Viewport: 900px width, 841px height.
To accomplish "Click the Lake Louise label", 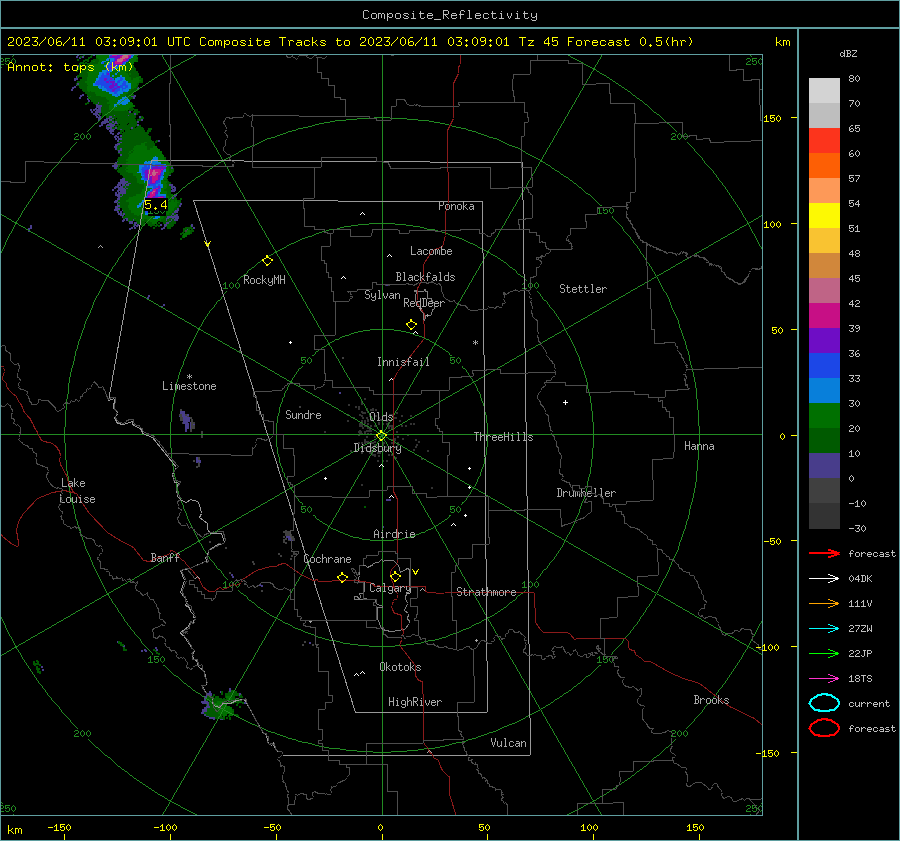I will [x=77, y=491].
